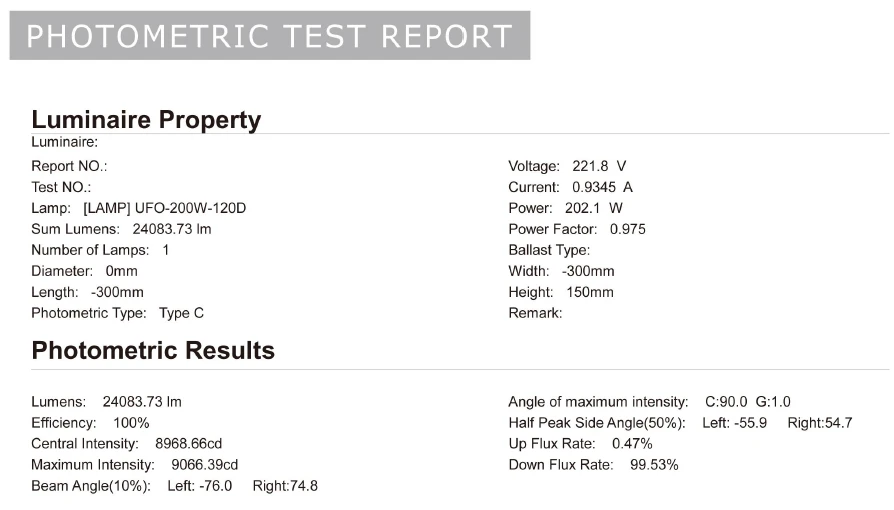The width and height of the screenshot is (894, 510).
Task: Select the Luminaire Property heading
Action: [x=146, y=120]
